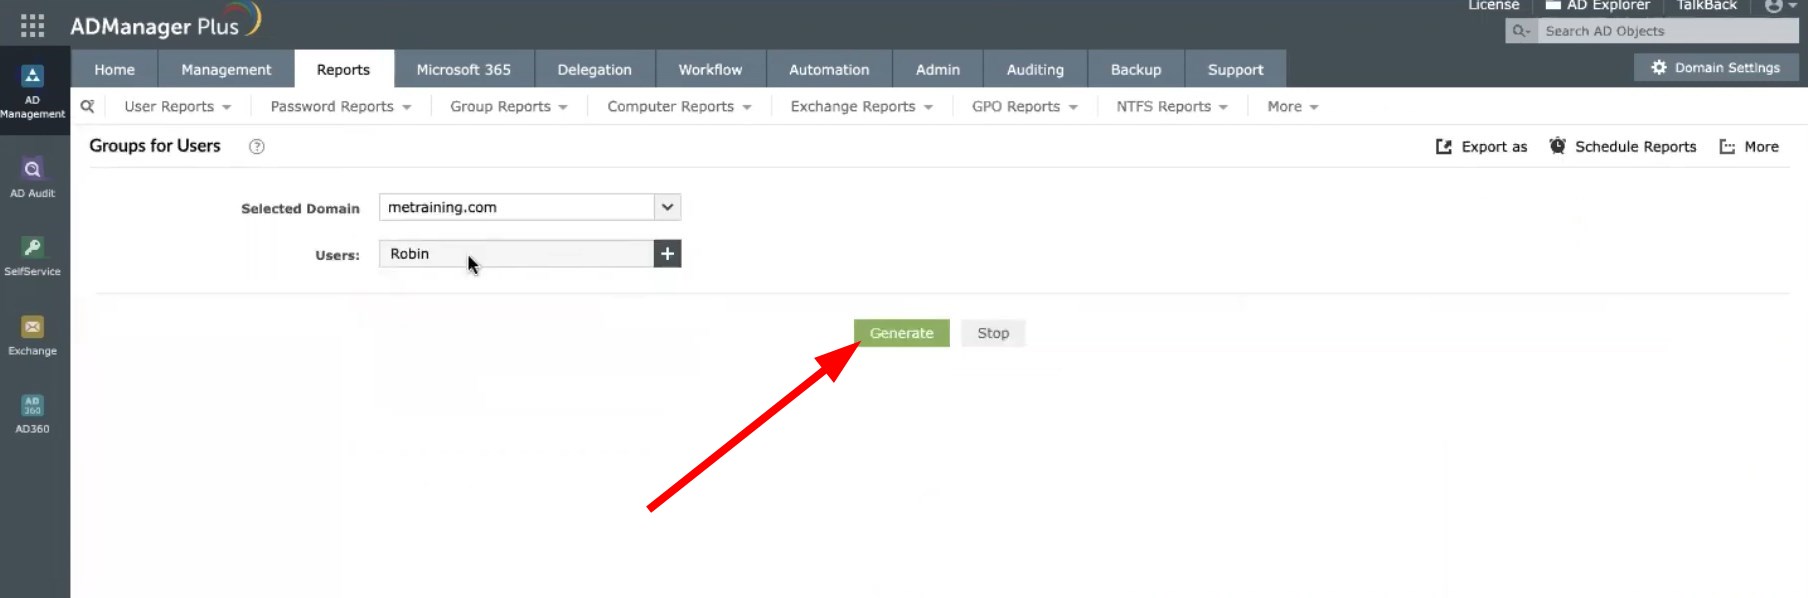Click the Domain Settings button label
The image size is (1808, 598).
[1727, 67]
